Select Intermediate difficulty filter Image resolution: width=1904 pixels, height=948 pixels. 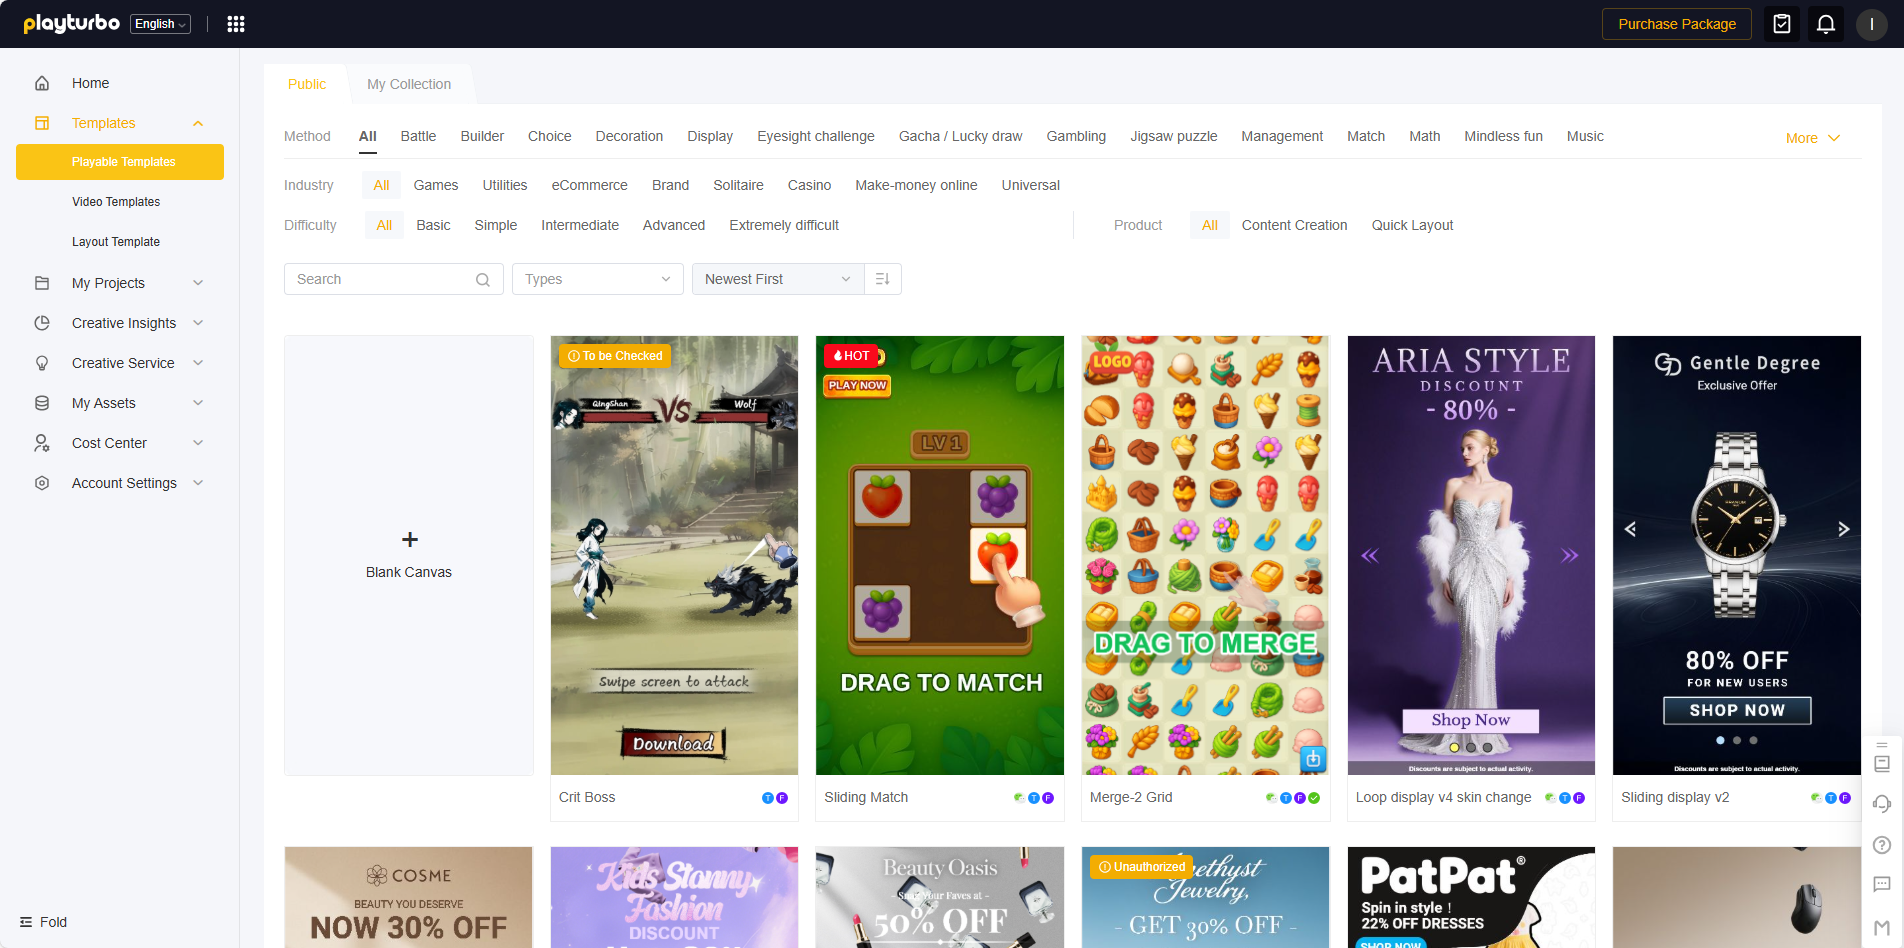tap(579, 225)
